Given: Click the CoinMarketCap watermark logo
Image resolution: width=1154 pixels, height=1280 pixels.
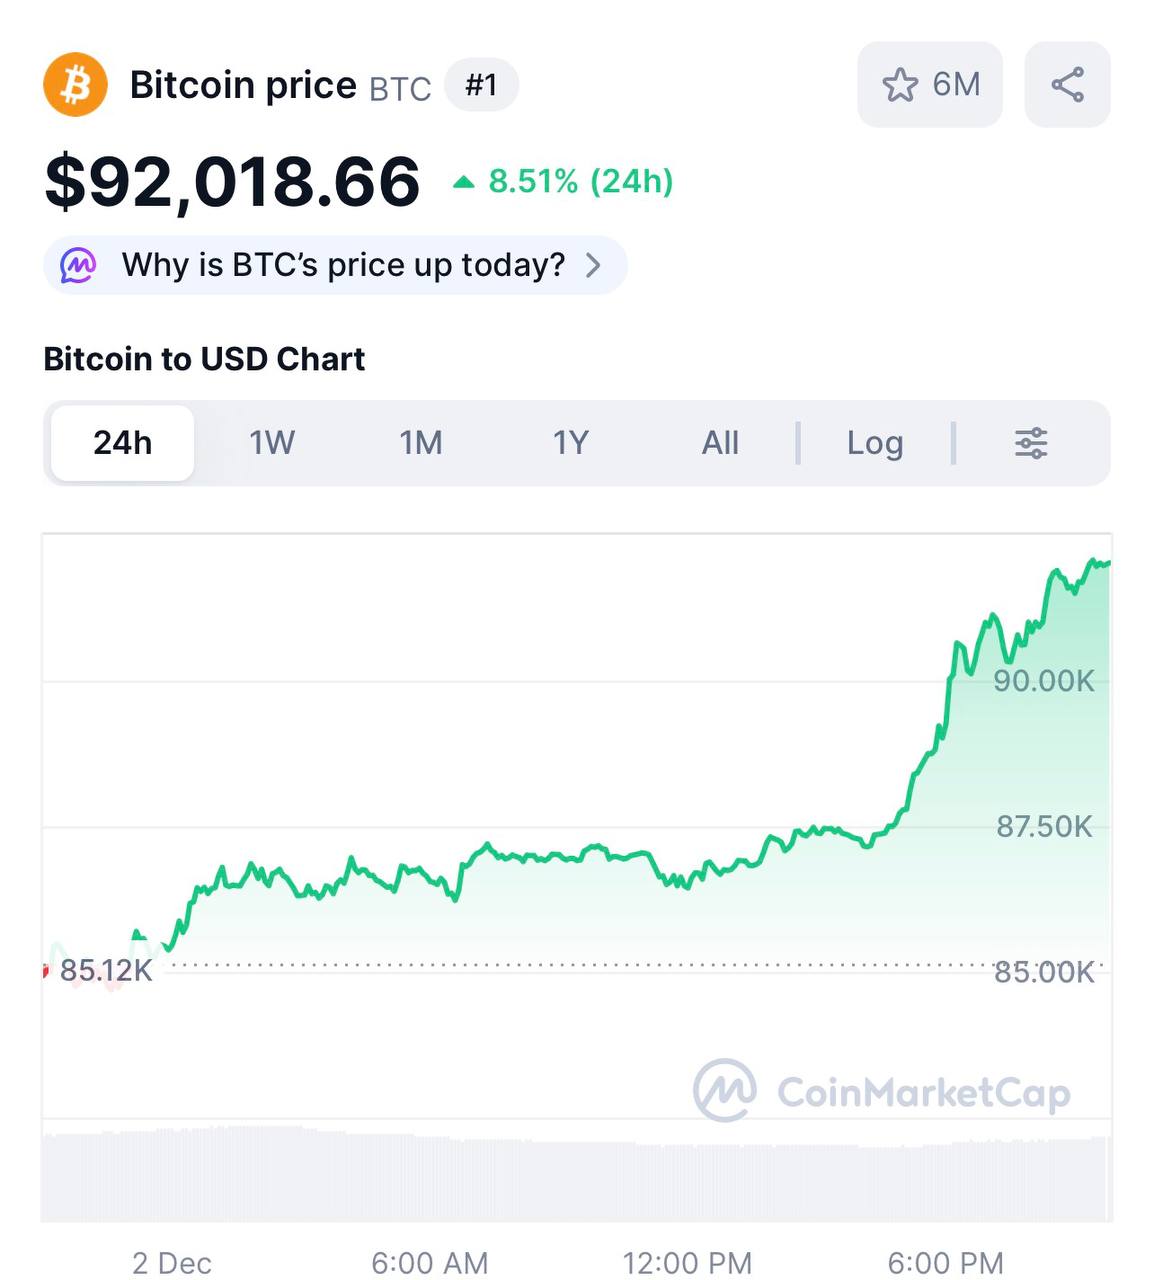Looking at the screenshot, I should [725, 1091].
